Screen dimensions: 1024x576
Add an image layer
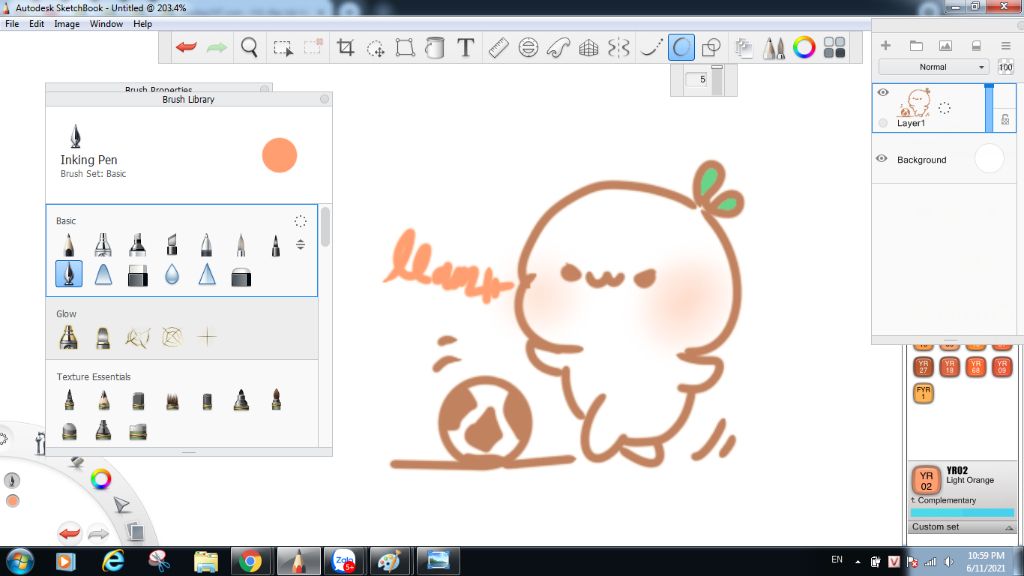coord(945,46)
